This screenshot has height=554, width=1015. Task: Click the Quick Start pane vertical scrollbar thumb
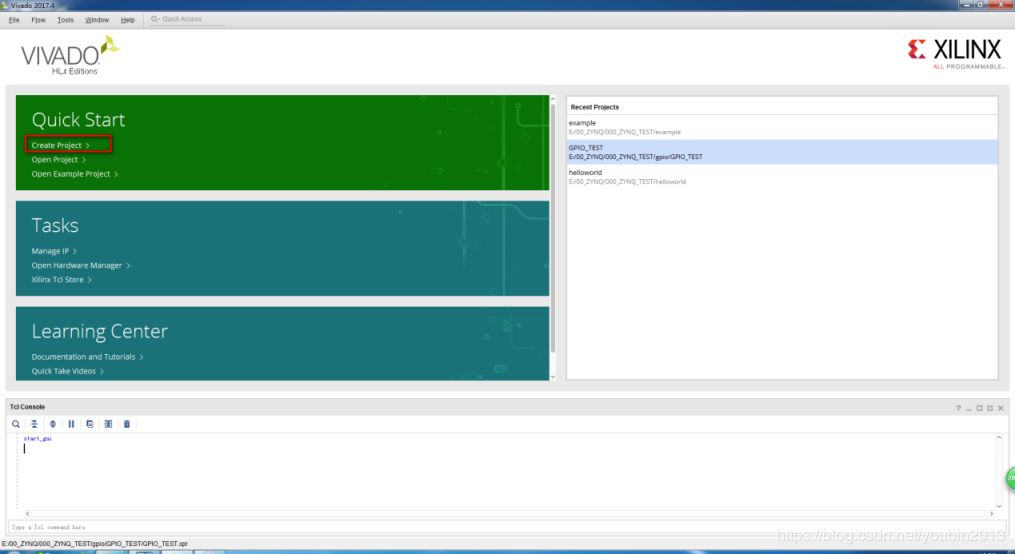point(553,227)
